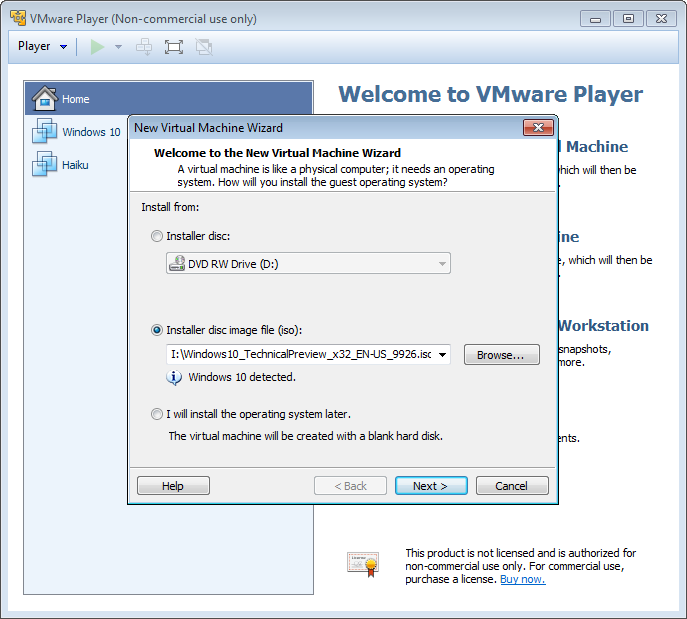Image resolution: width=687 pixels, height=619 pixels.
Task: Click the Browse... button
Action: [502, 354]
